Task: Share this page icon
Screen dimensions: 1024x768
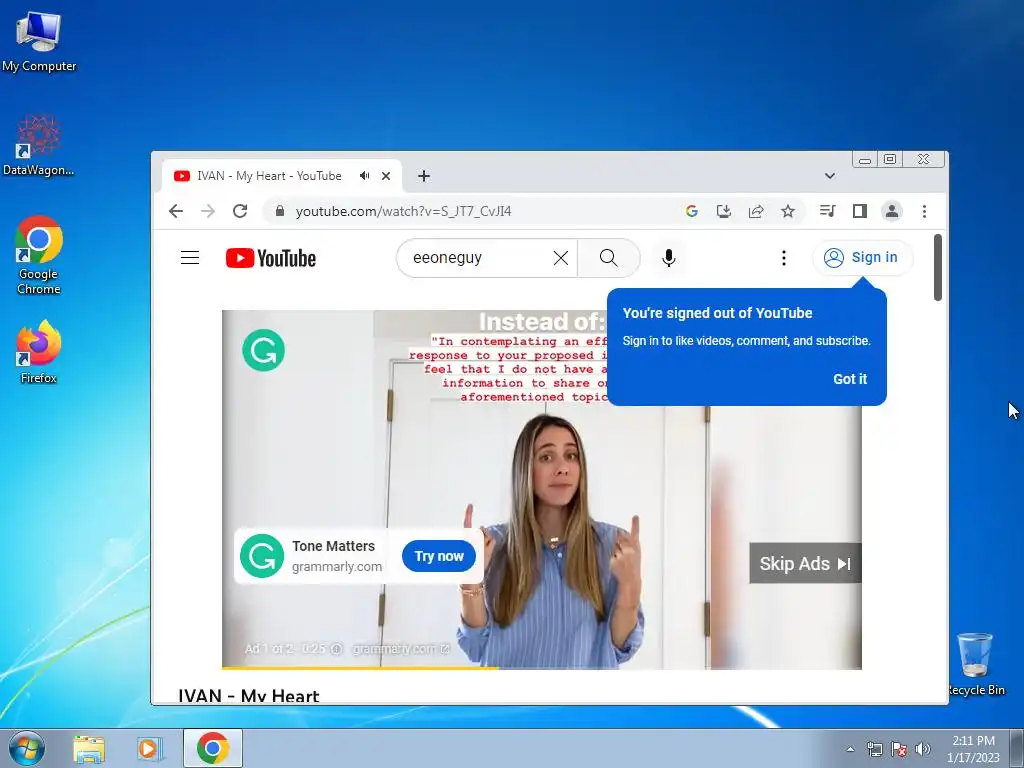Action: 756,211
